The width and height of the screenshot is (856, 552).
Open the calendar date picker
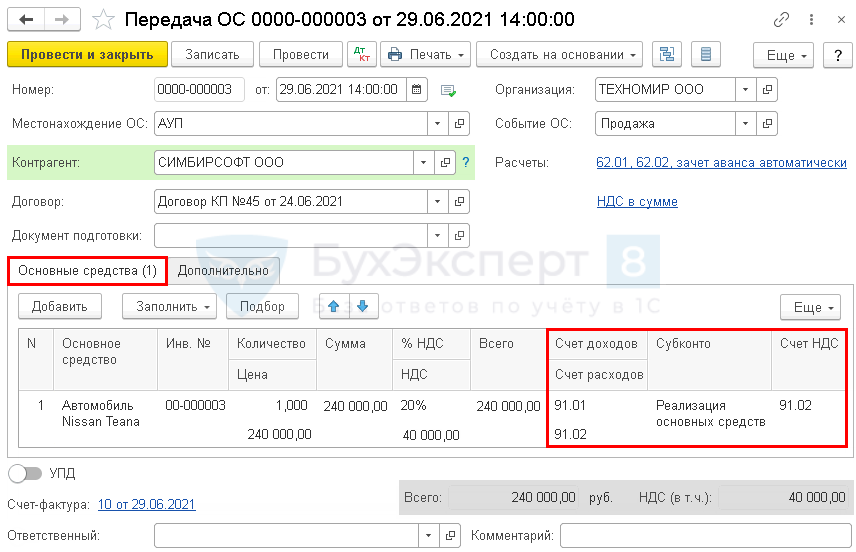(x=417, y=90)
